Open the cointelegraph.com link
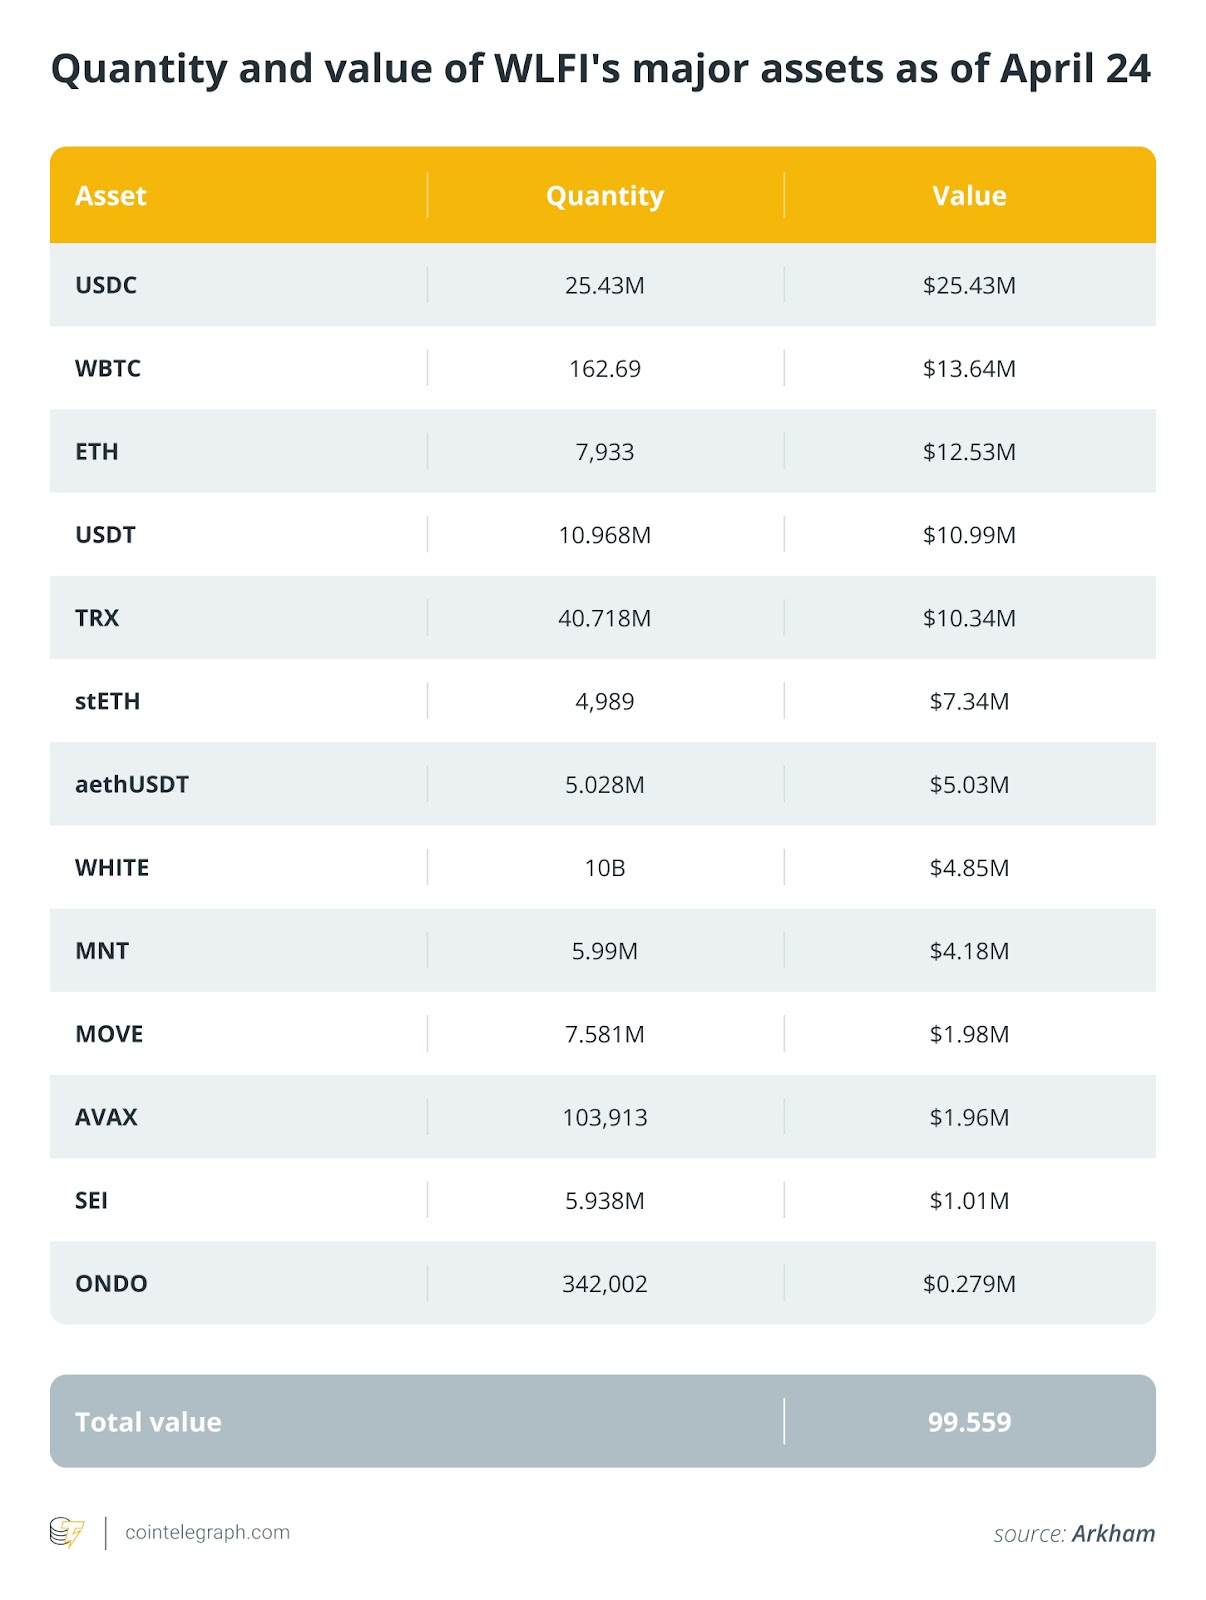 click(207, 1532)
